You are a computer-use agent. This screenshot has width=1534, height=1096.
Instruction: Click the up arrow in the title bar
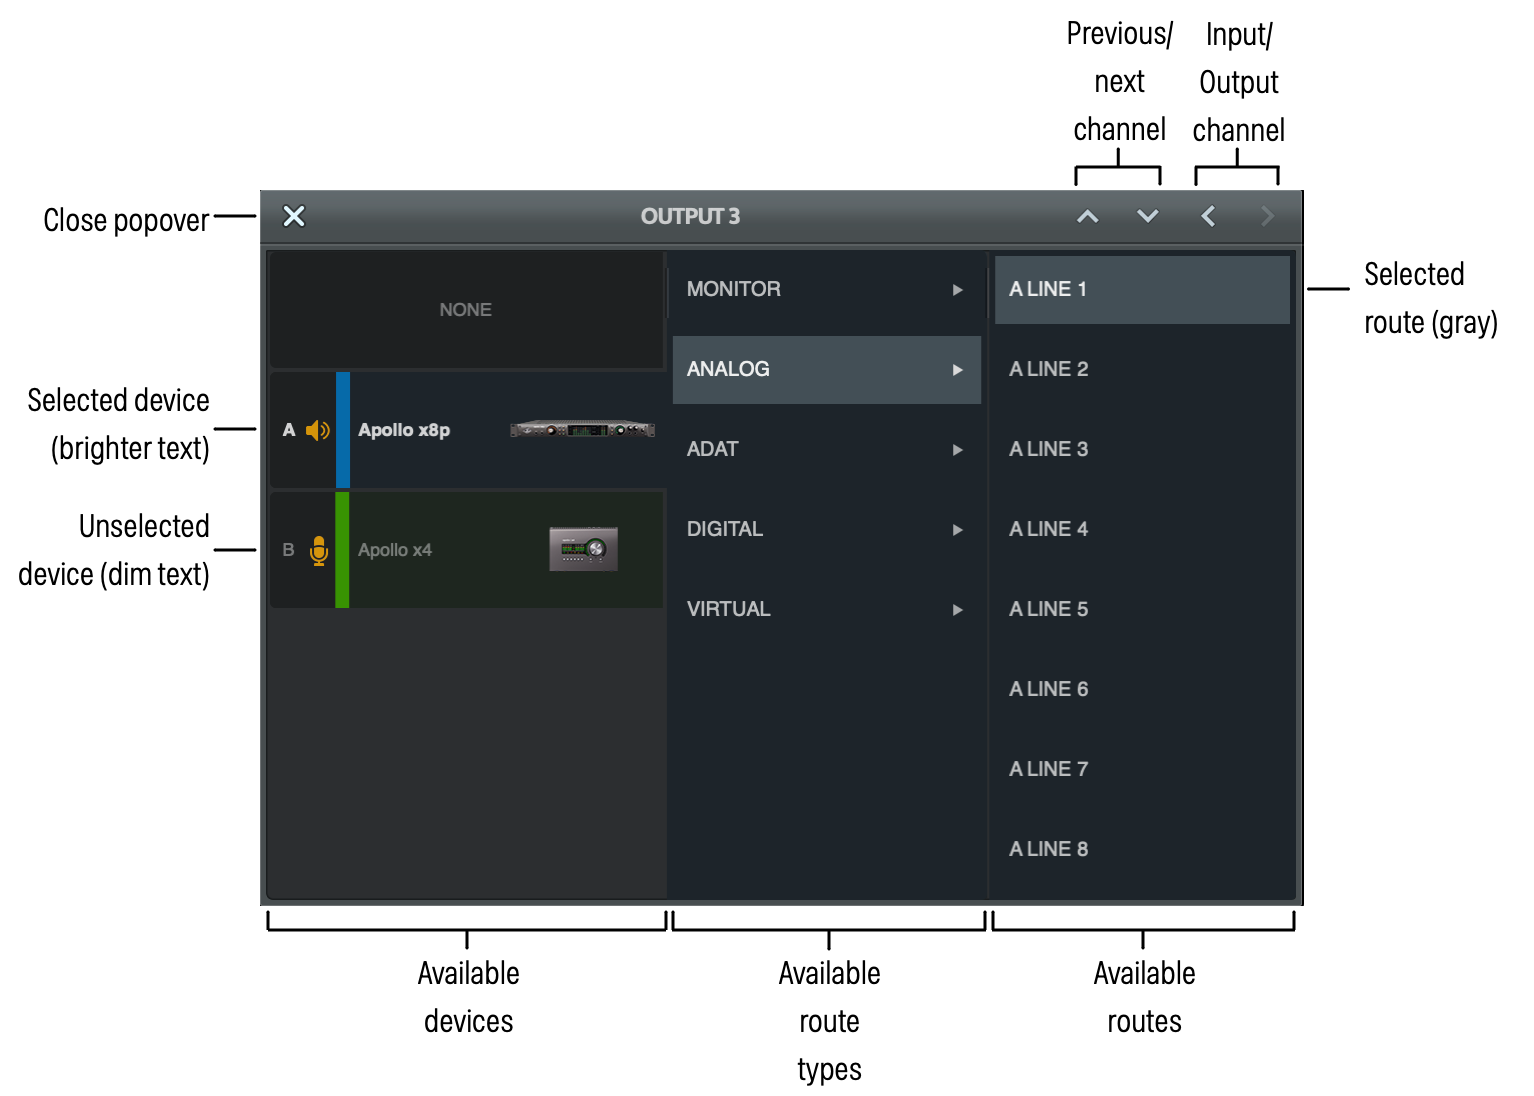1087,216
